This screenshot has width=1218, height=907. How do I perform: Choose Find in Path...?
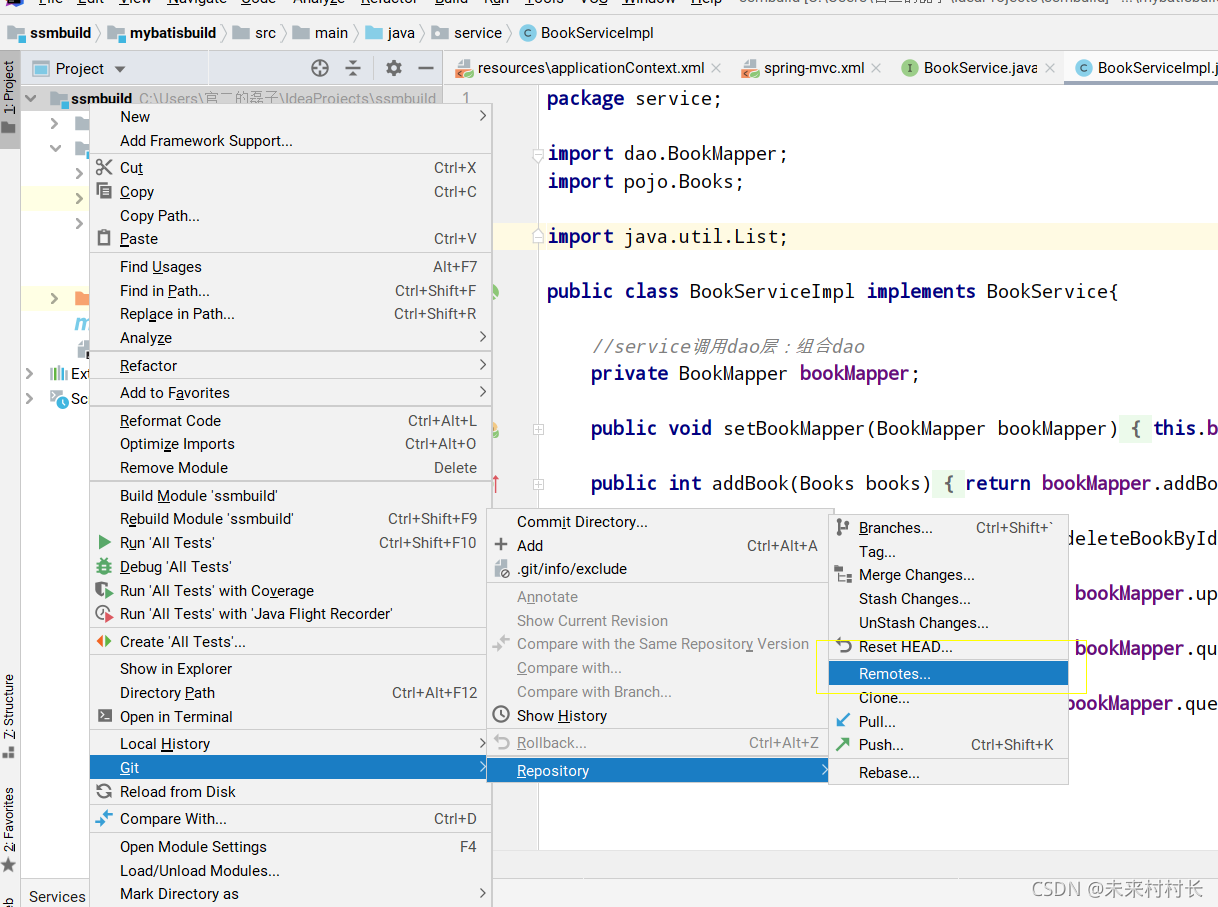pos(291,291)
